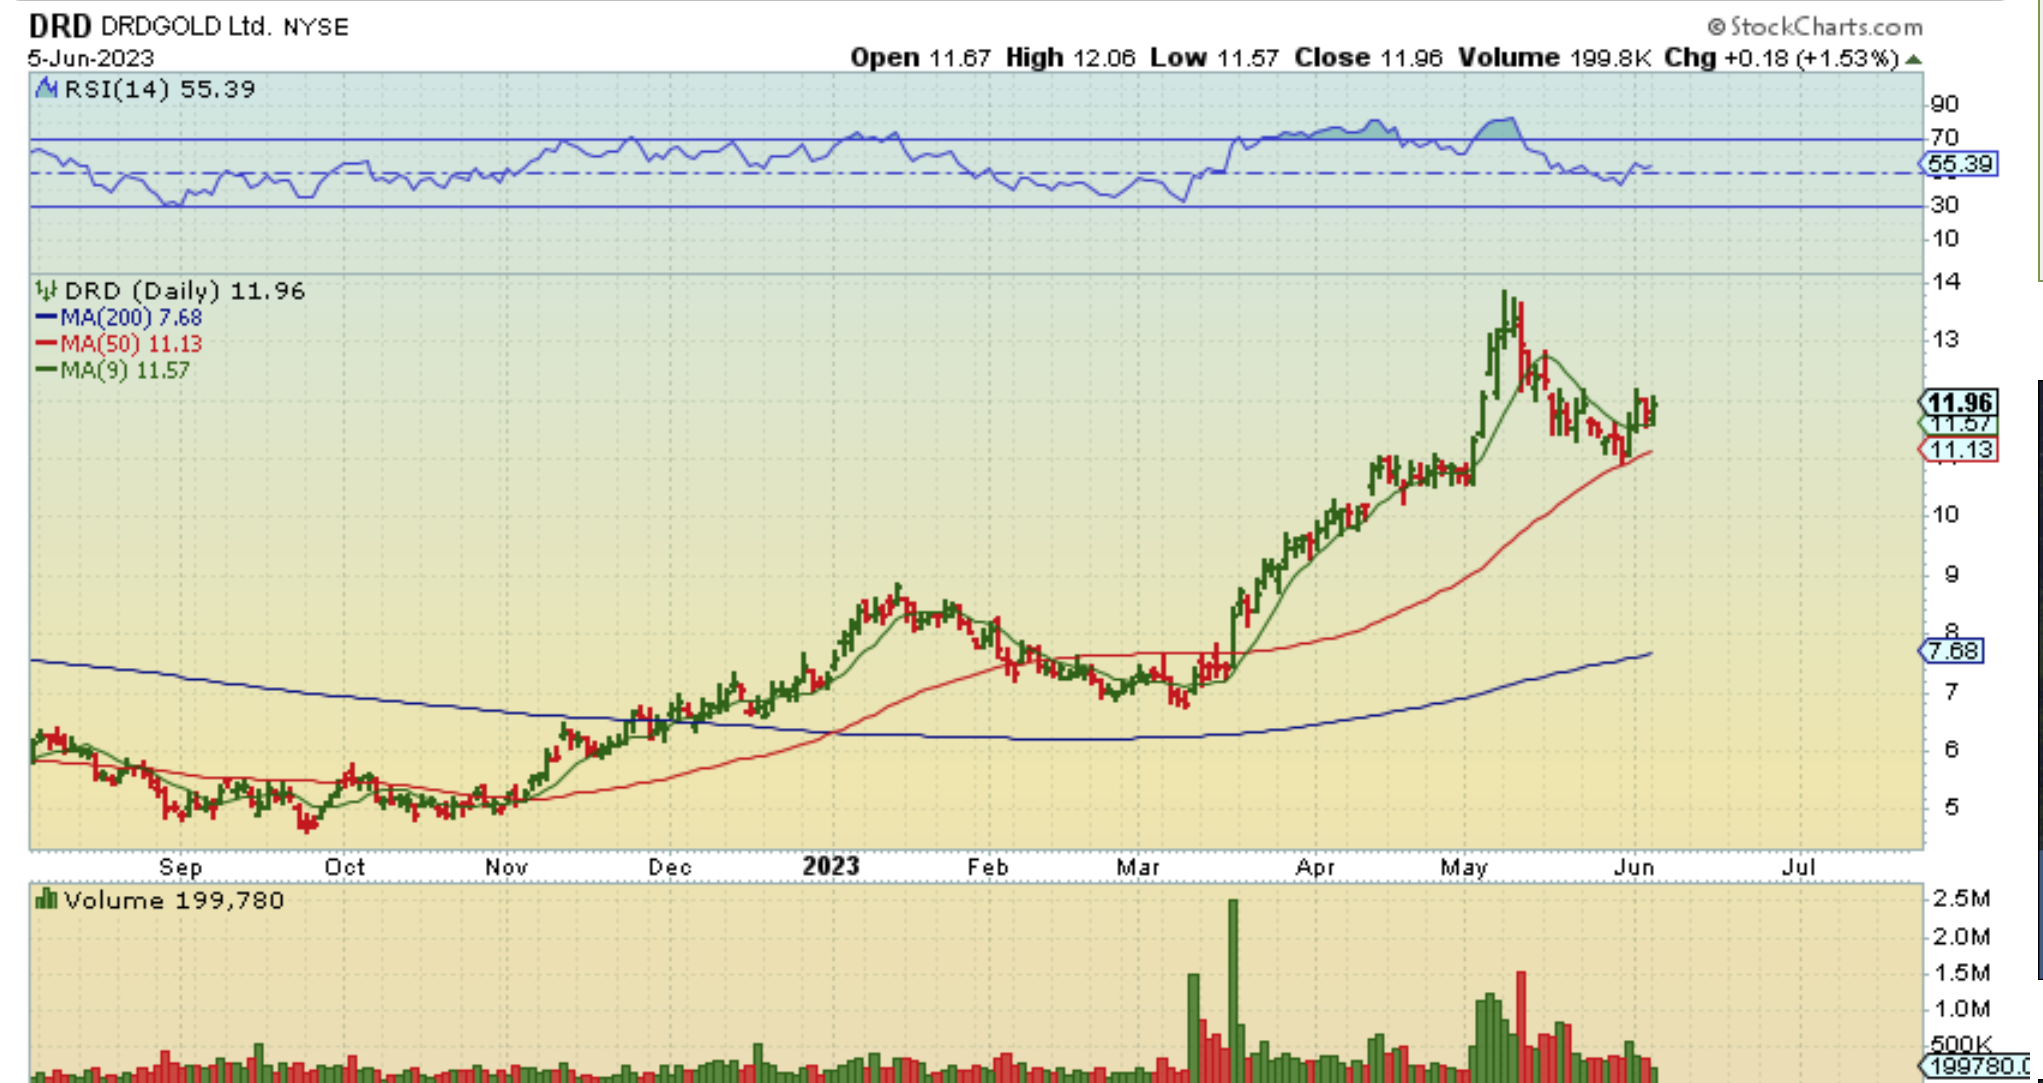Click the May label on date axis
This screenshot has height=1083, width=2043.
click(1463, 867)
